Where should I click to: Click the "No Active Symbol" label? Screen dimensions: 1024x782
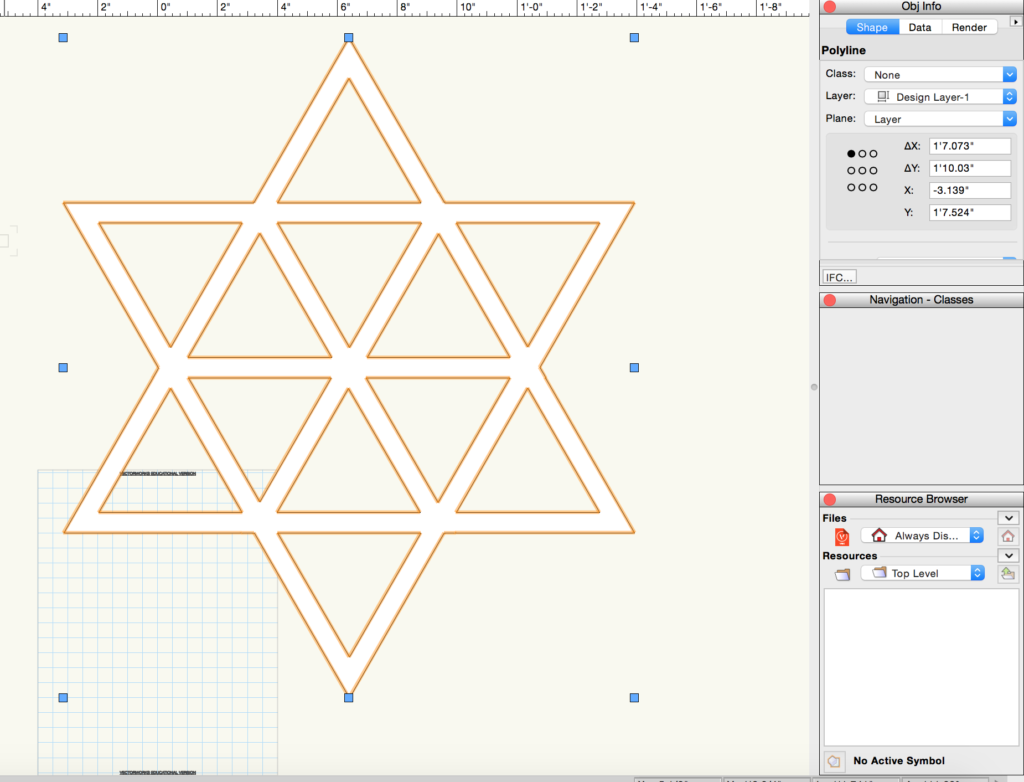click(x=899, y=761)
